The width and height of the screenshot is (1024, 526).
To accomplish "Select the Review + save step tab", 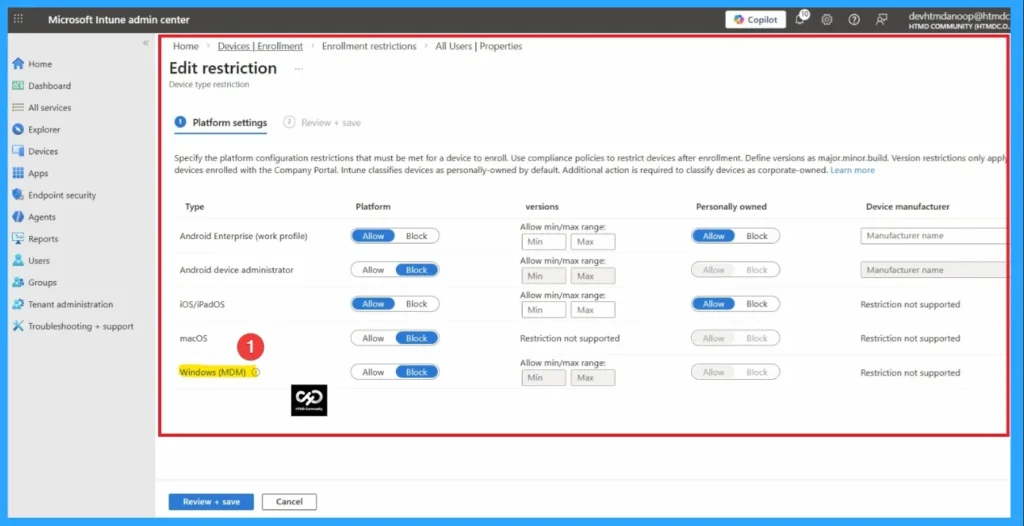I will point(323,122).
